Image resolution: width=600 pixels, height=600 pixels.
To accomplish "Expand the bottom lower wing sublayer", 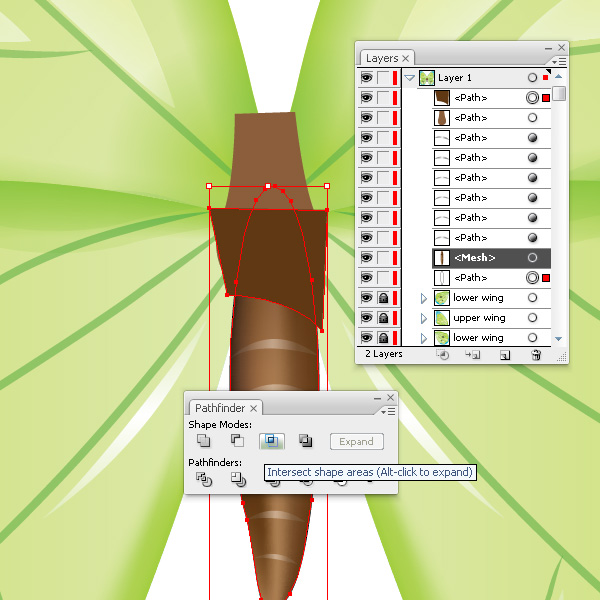I will tap(424, 338).
